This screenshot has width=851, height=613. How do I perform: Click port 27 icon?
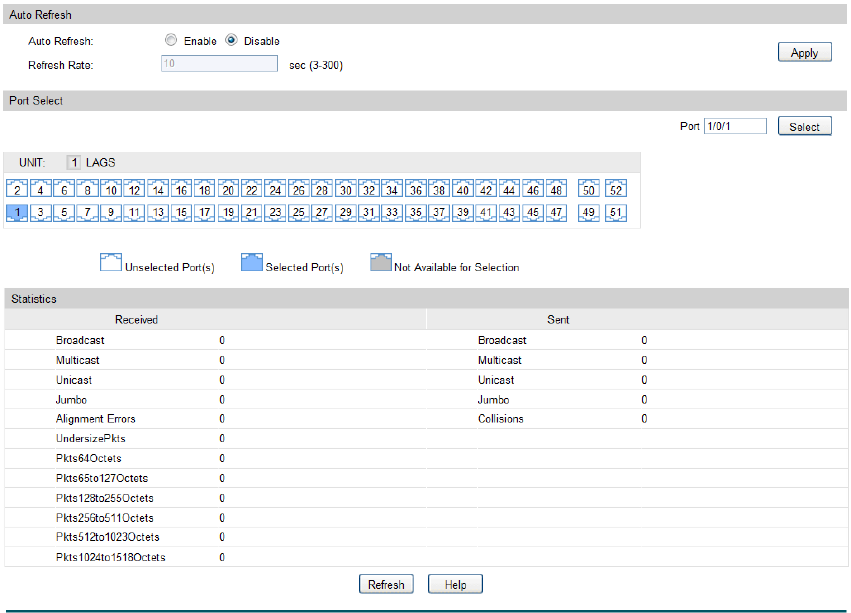[322, 212]
